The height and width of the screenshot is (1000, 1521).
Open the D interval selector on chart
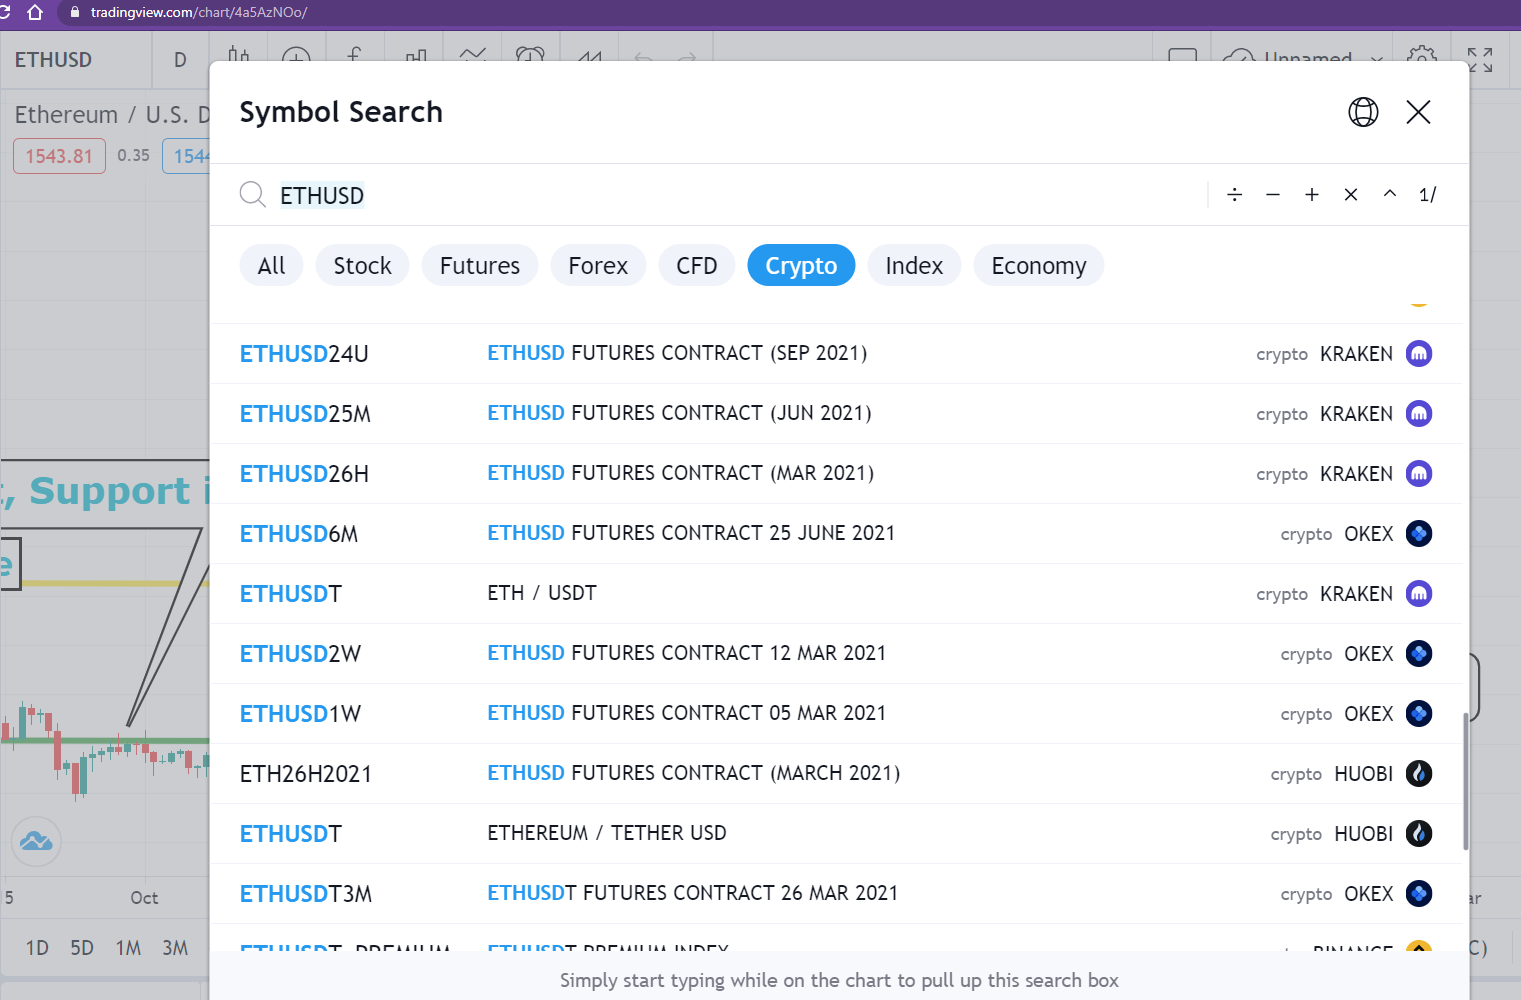click(x=180, y=60)
